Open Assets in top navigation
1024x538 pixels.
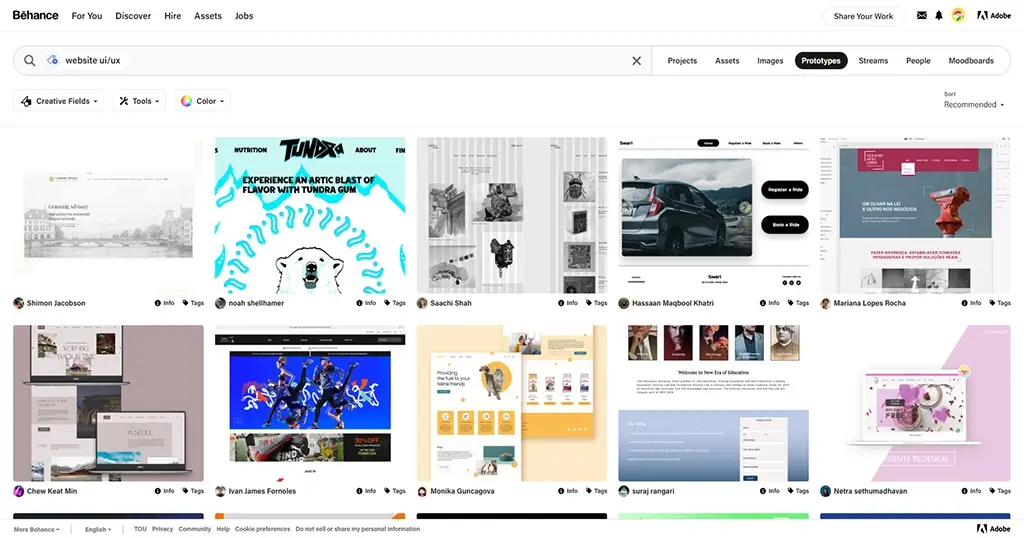pos(208,16)
